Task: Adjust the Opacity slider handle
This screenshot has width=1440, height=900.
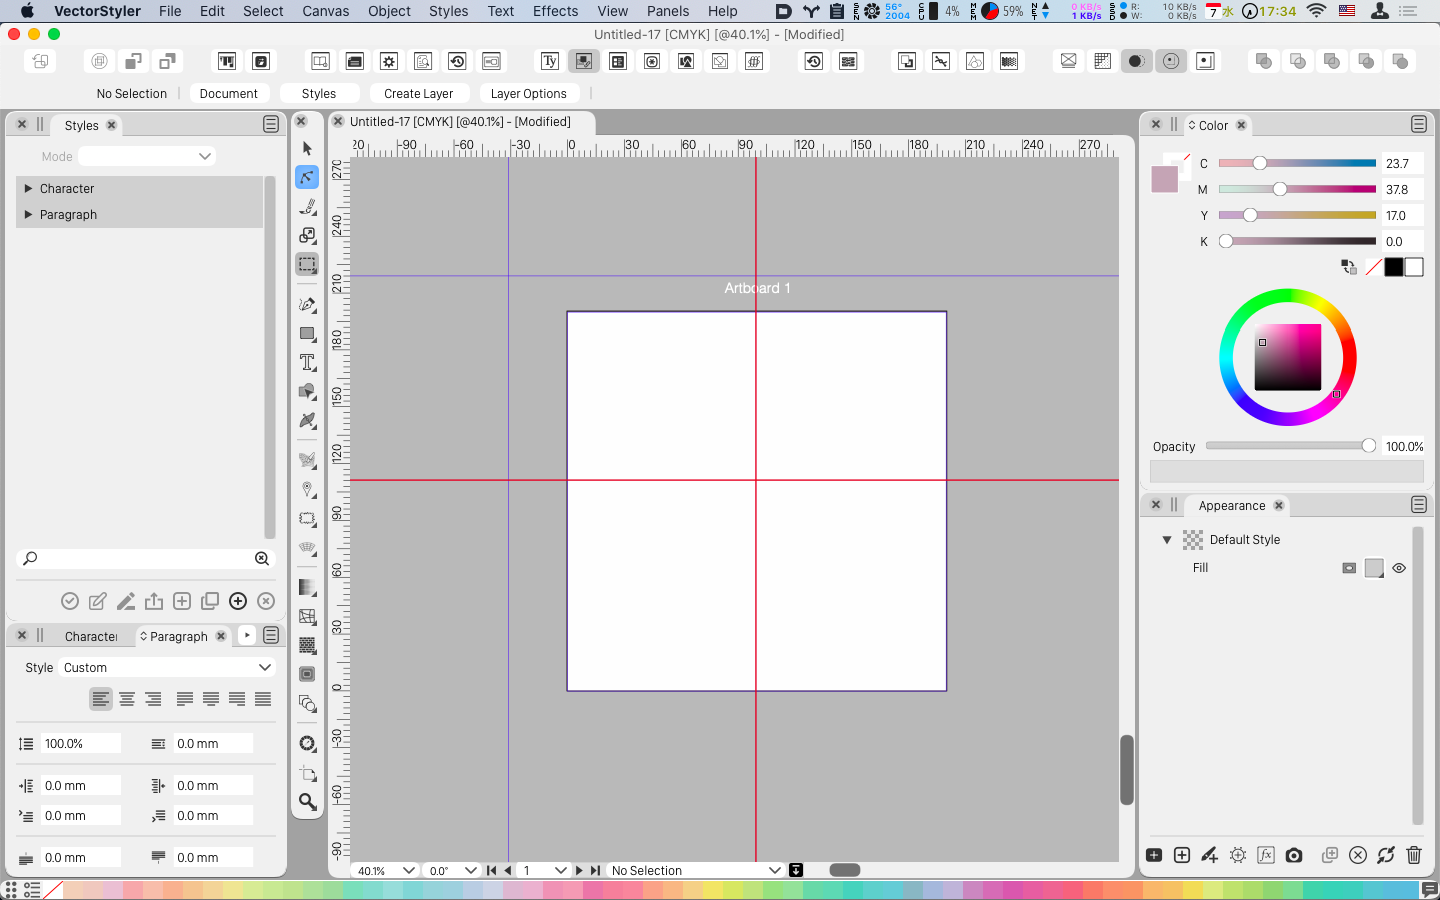Action: pos(1368,446)
